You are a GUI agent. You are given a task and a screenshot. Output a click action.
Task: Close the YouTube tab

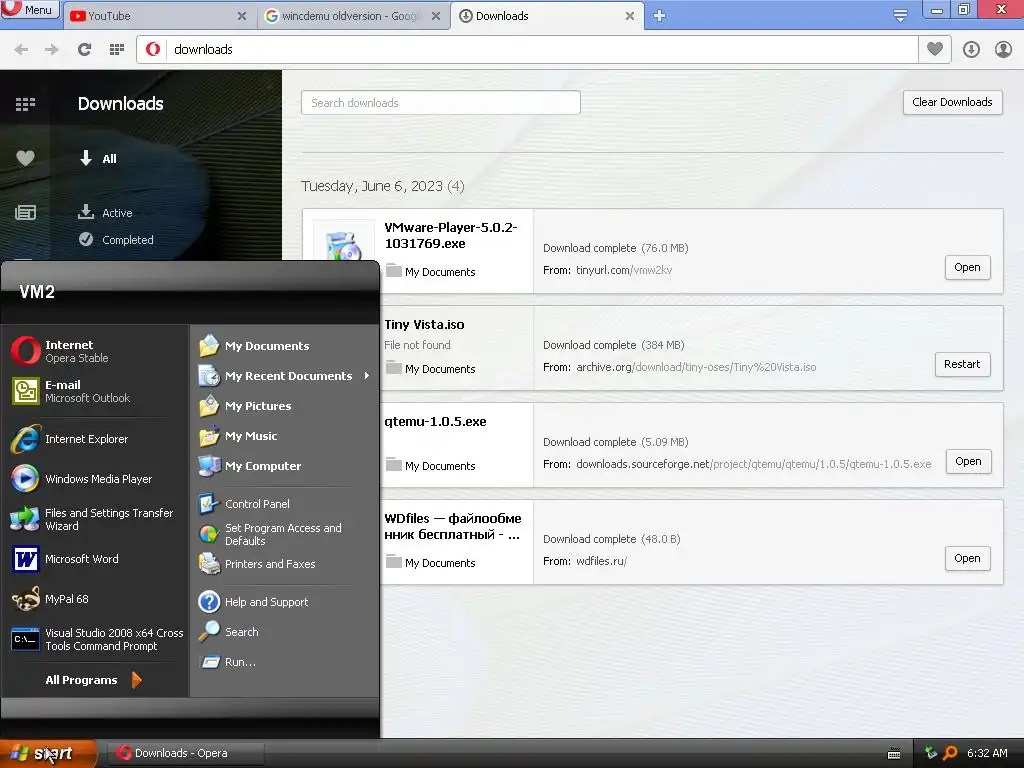[x=242, y=16]
